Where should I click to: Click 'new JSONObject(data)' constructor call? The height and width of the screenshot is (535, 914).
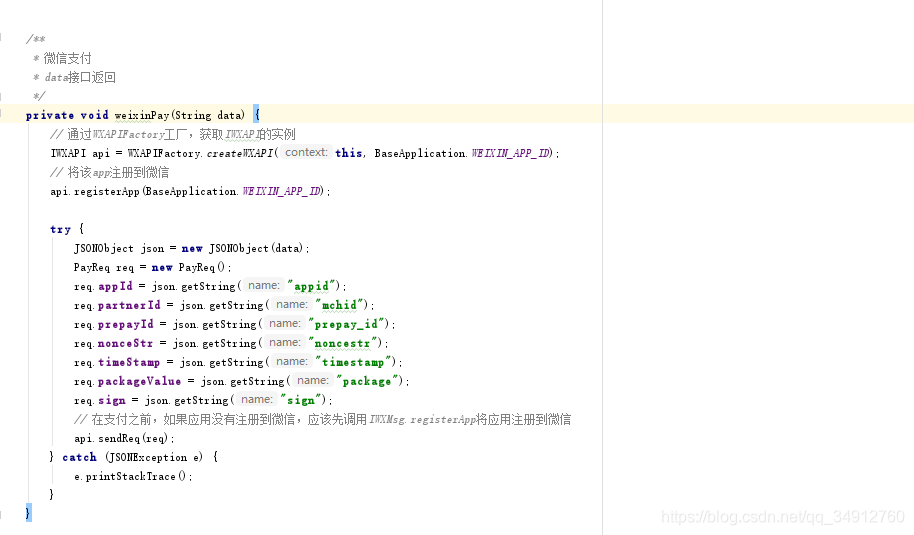[x=242, y=248]
